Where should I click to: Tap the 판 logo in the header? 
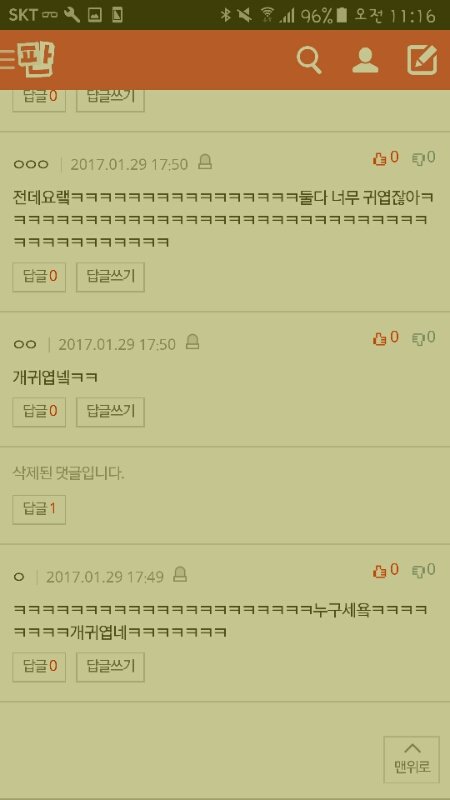[36, 60]
